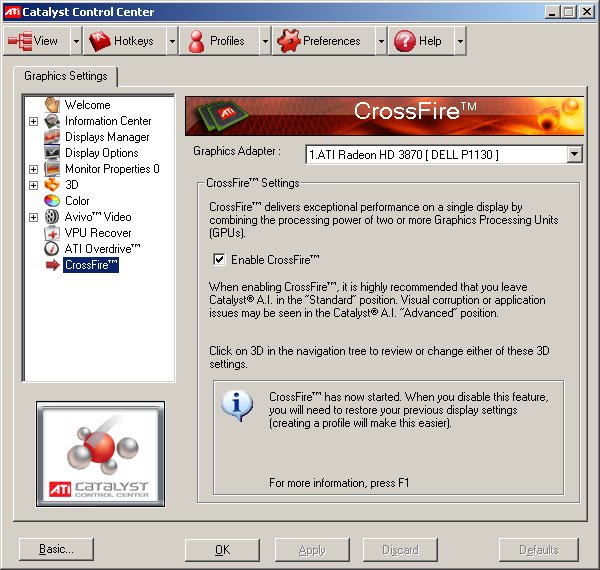Open the Hotkeys menu label
The height and width of the screenshot is (570, 600).
pyautogui.click(x=134, y=41)
